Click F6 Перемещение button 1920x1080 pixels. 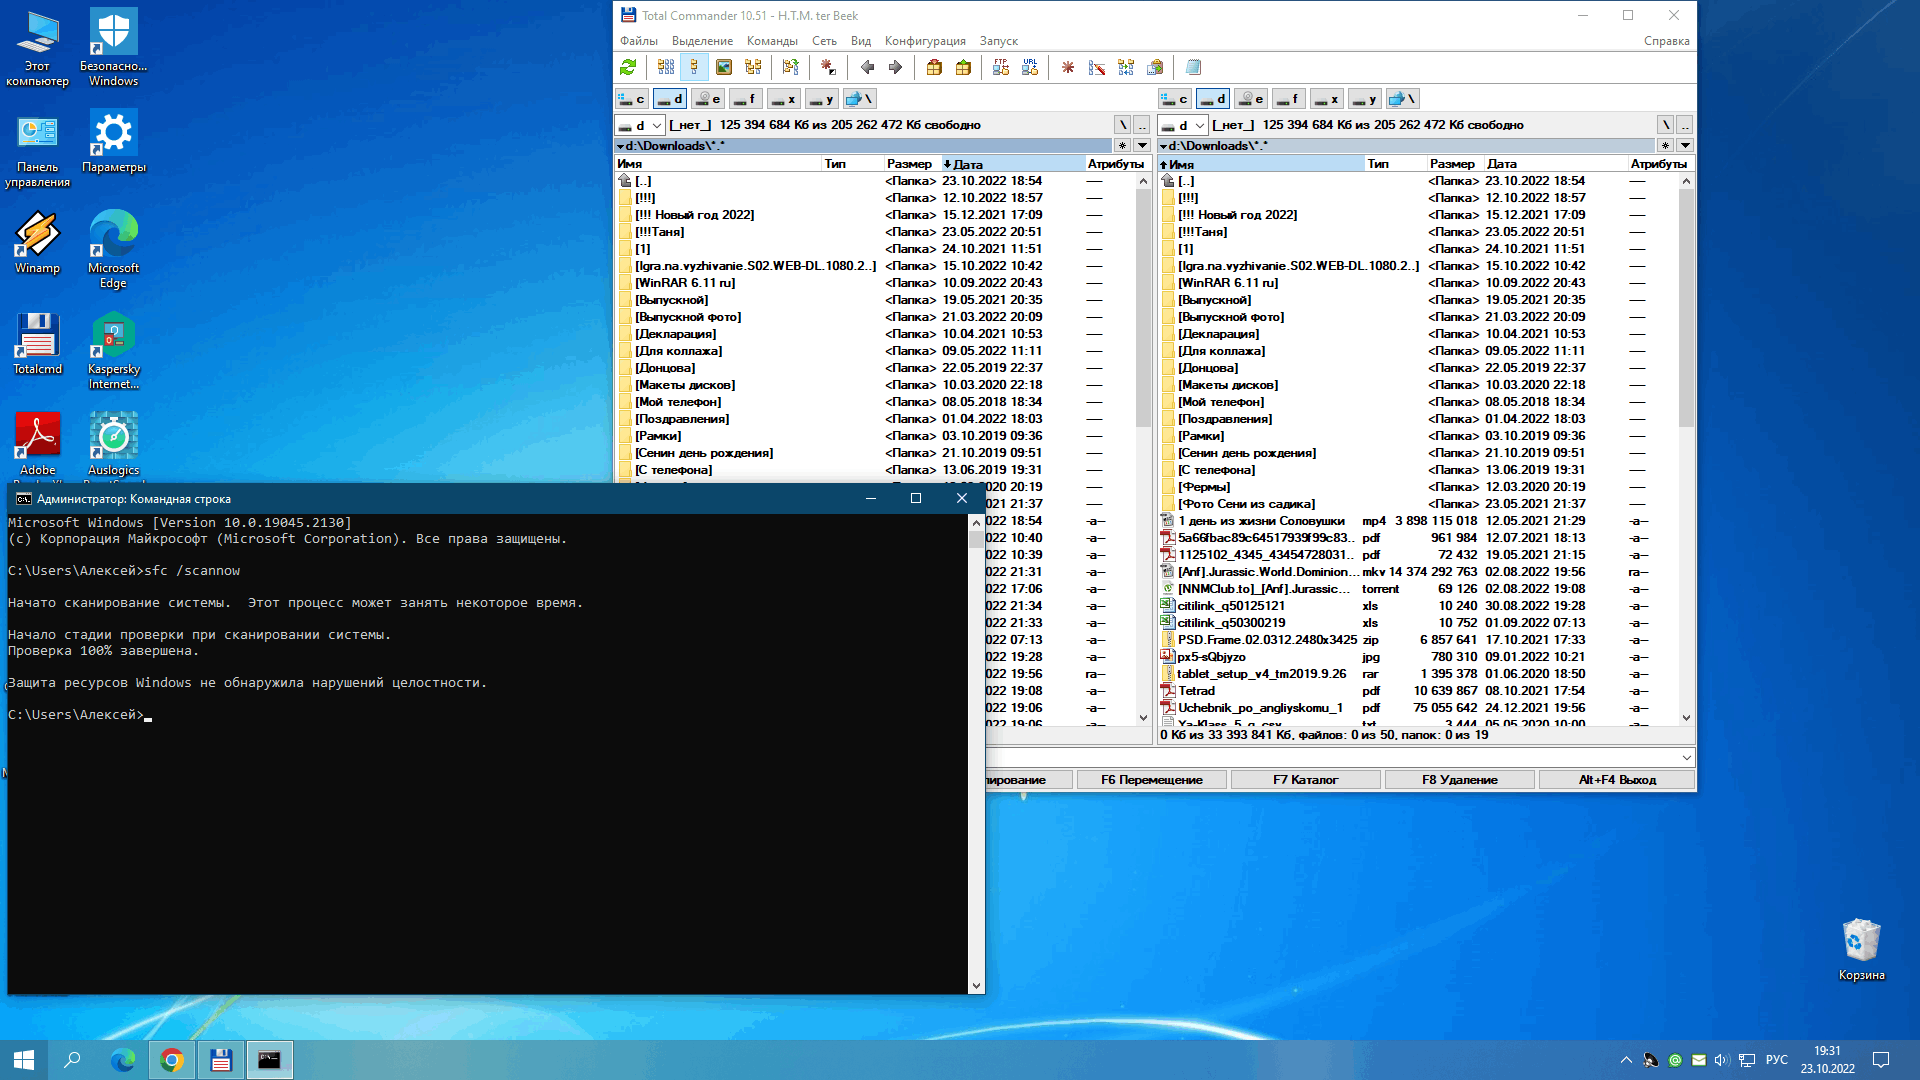(1152, 780)
